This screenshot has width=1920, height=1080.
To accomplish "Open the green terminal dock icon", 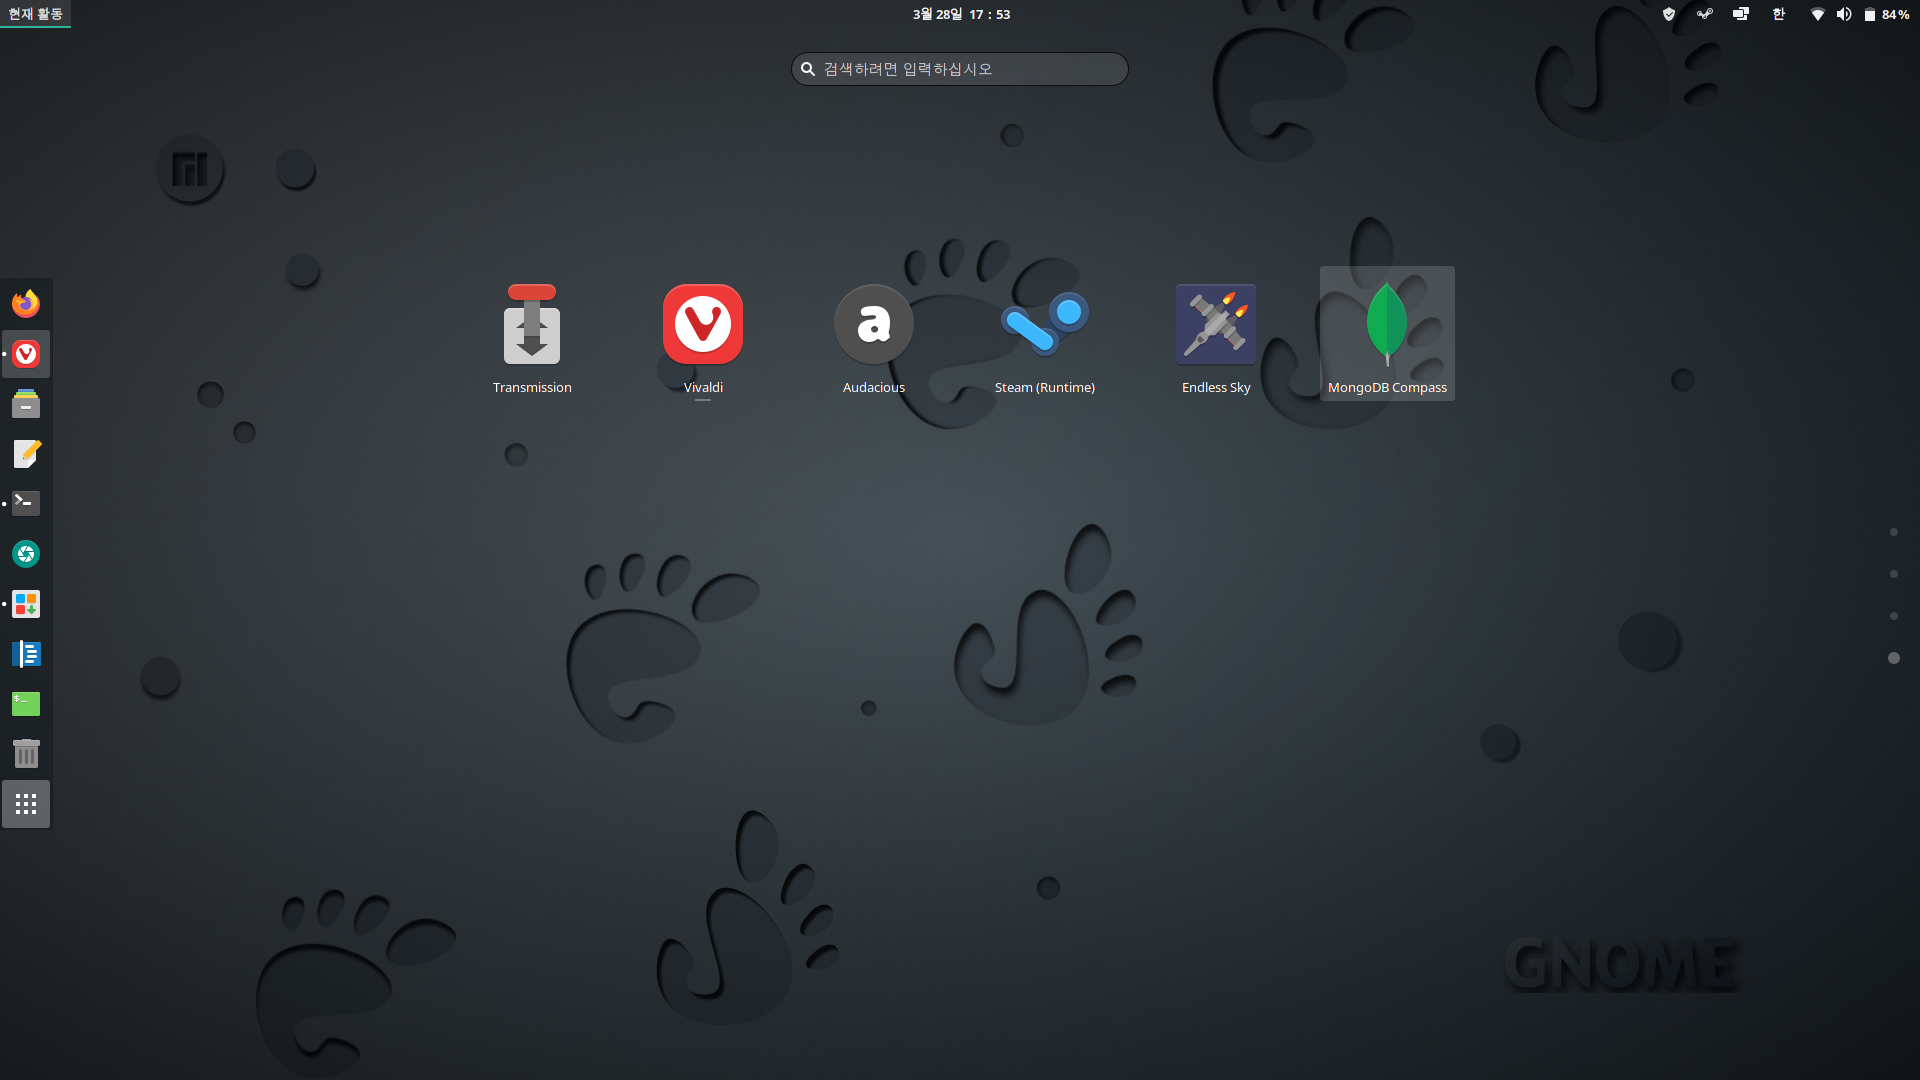I will [x=26, y=704].
